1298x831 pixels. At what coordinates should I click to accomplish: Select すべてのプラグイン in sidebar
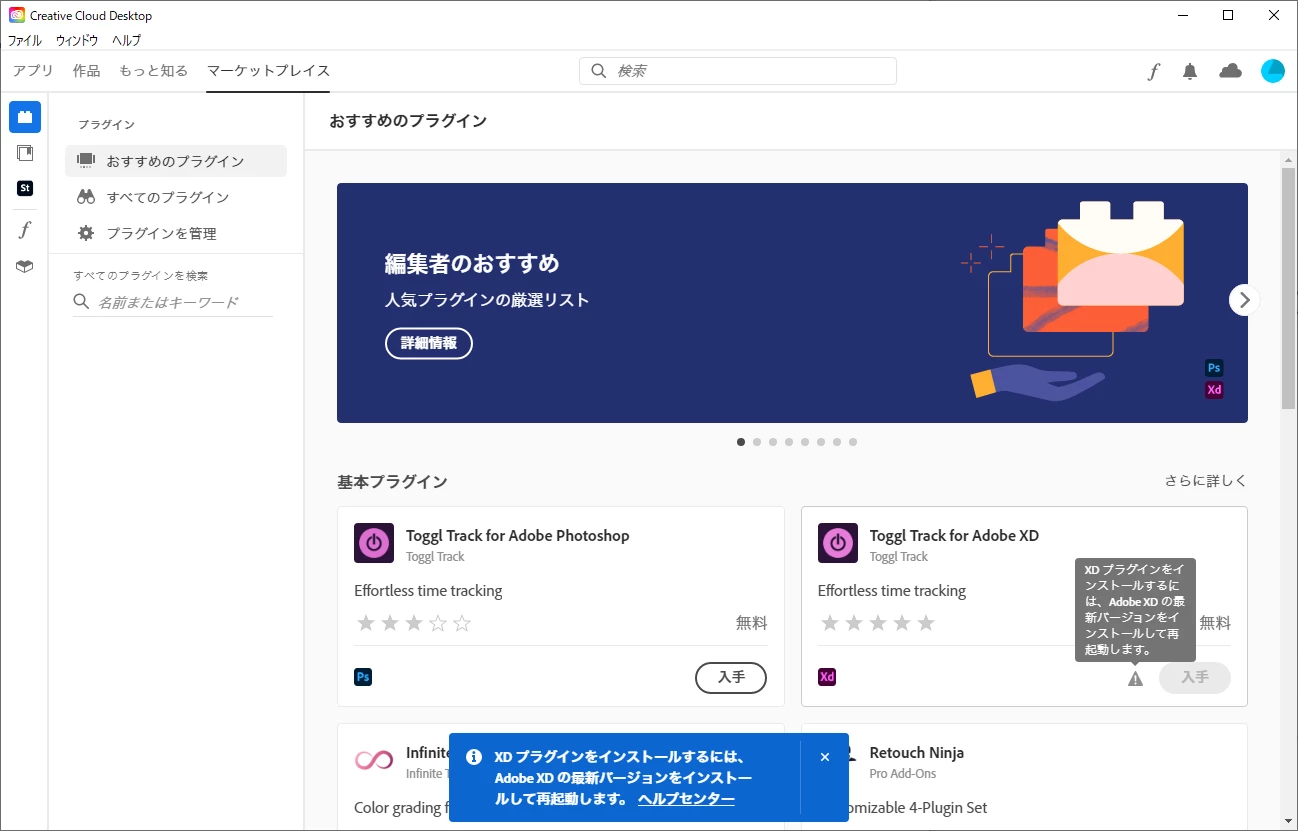tap(176, 197)
